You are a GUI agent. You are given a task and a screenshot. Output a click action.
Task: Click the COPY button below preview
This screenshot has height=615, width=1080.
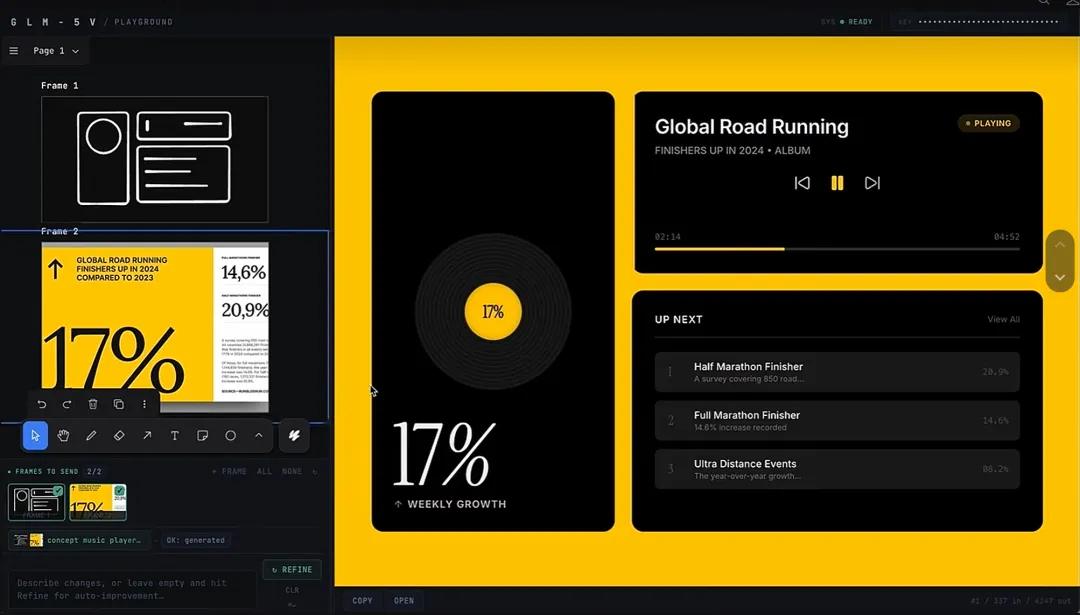[362, 601]
